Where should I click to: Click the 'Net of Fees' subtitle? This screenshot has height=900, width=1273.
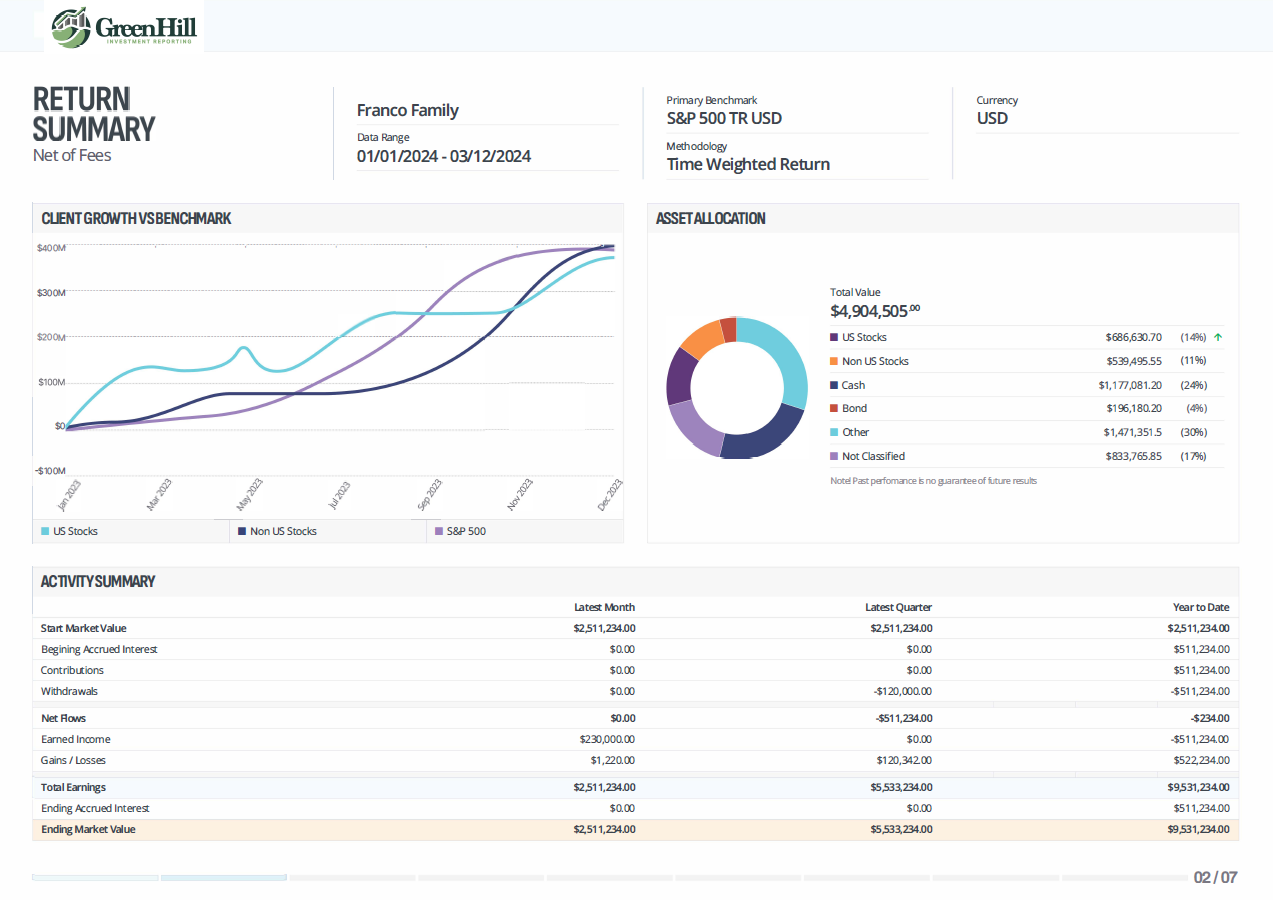[72, 155]
